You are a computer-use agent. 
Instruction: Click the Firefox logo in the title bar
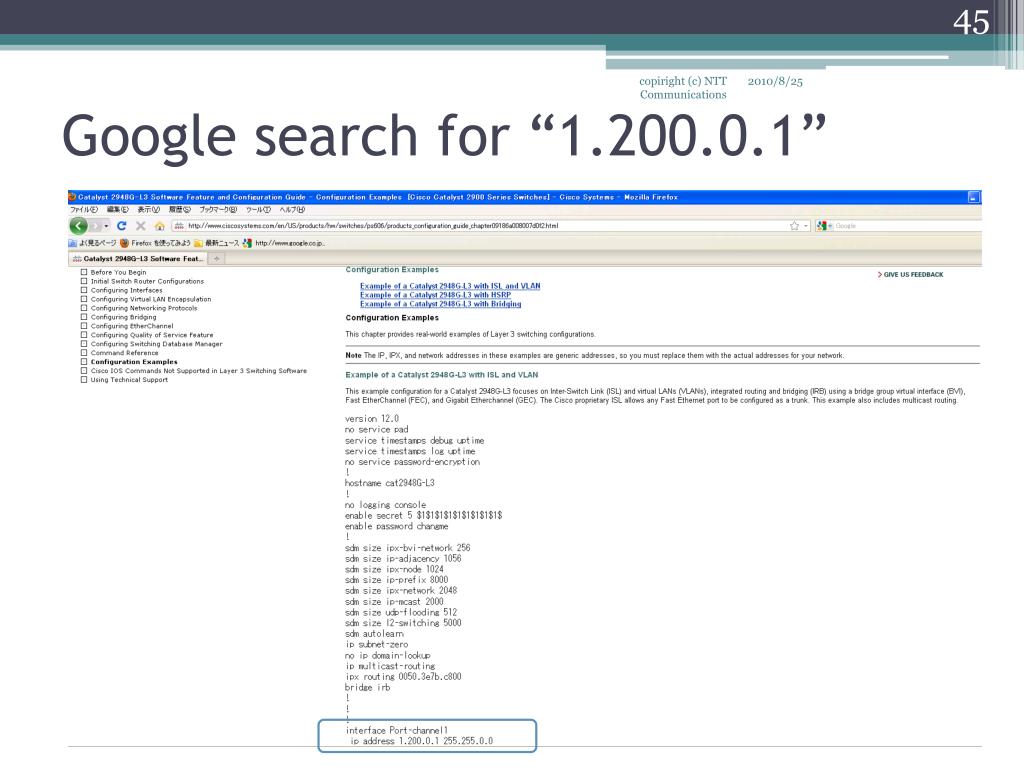point(72,197)
